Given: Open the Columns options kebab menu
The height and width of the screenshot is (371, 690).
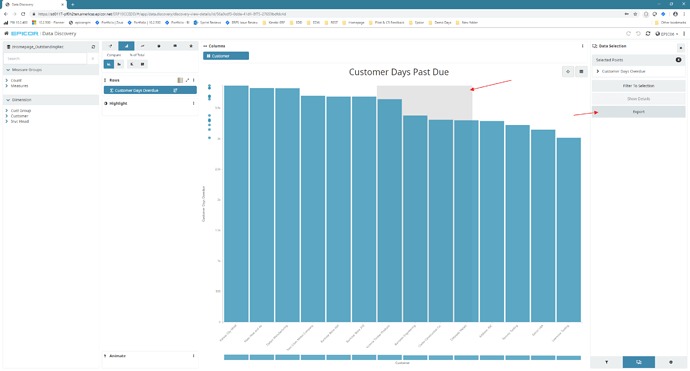Looking at the screenshot, I should pos(583,46).
